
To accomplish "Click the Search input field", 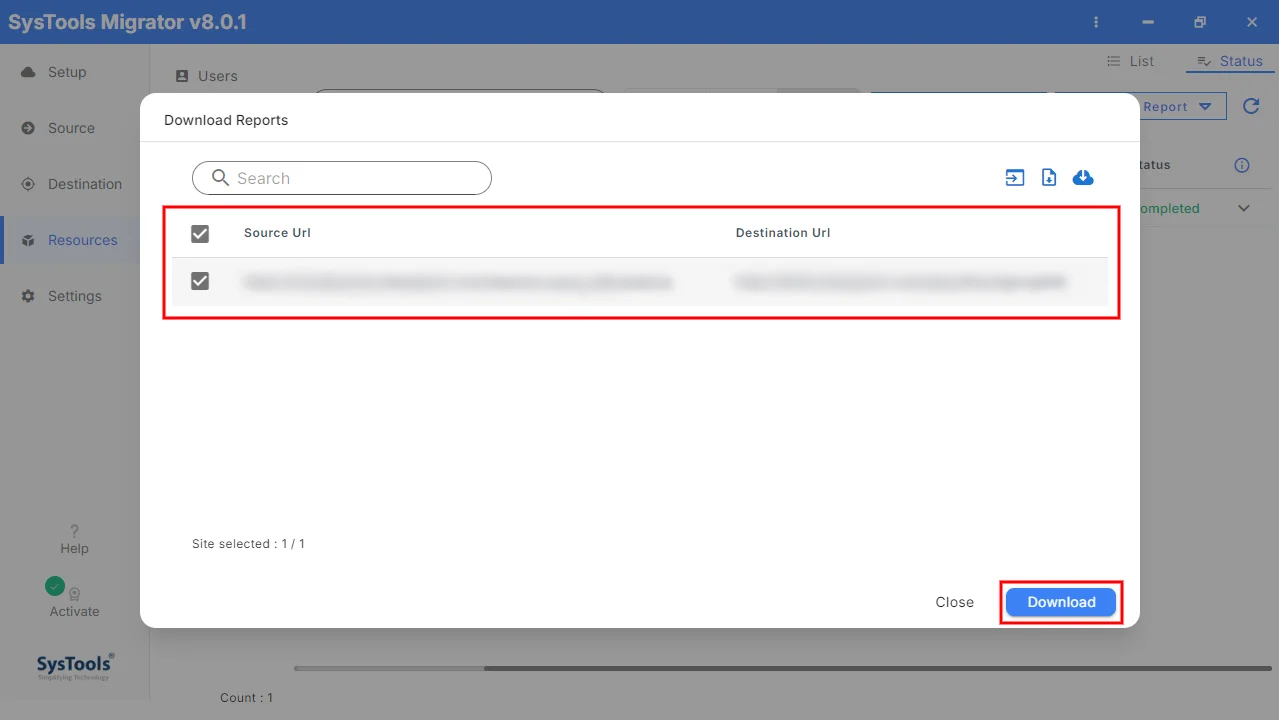I will [x=342, y=178].
